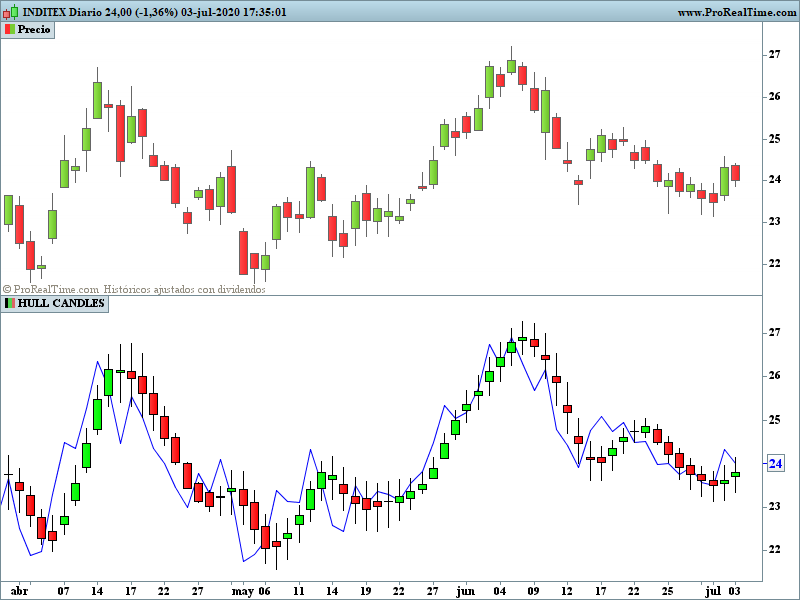The height and width of the screenshot is (600, 800).
Task: Click the last red candle in Precio chart
Action: (x=735, y=173)
